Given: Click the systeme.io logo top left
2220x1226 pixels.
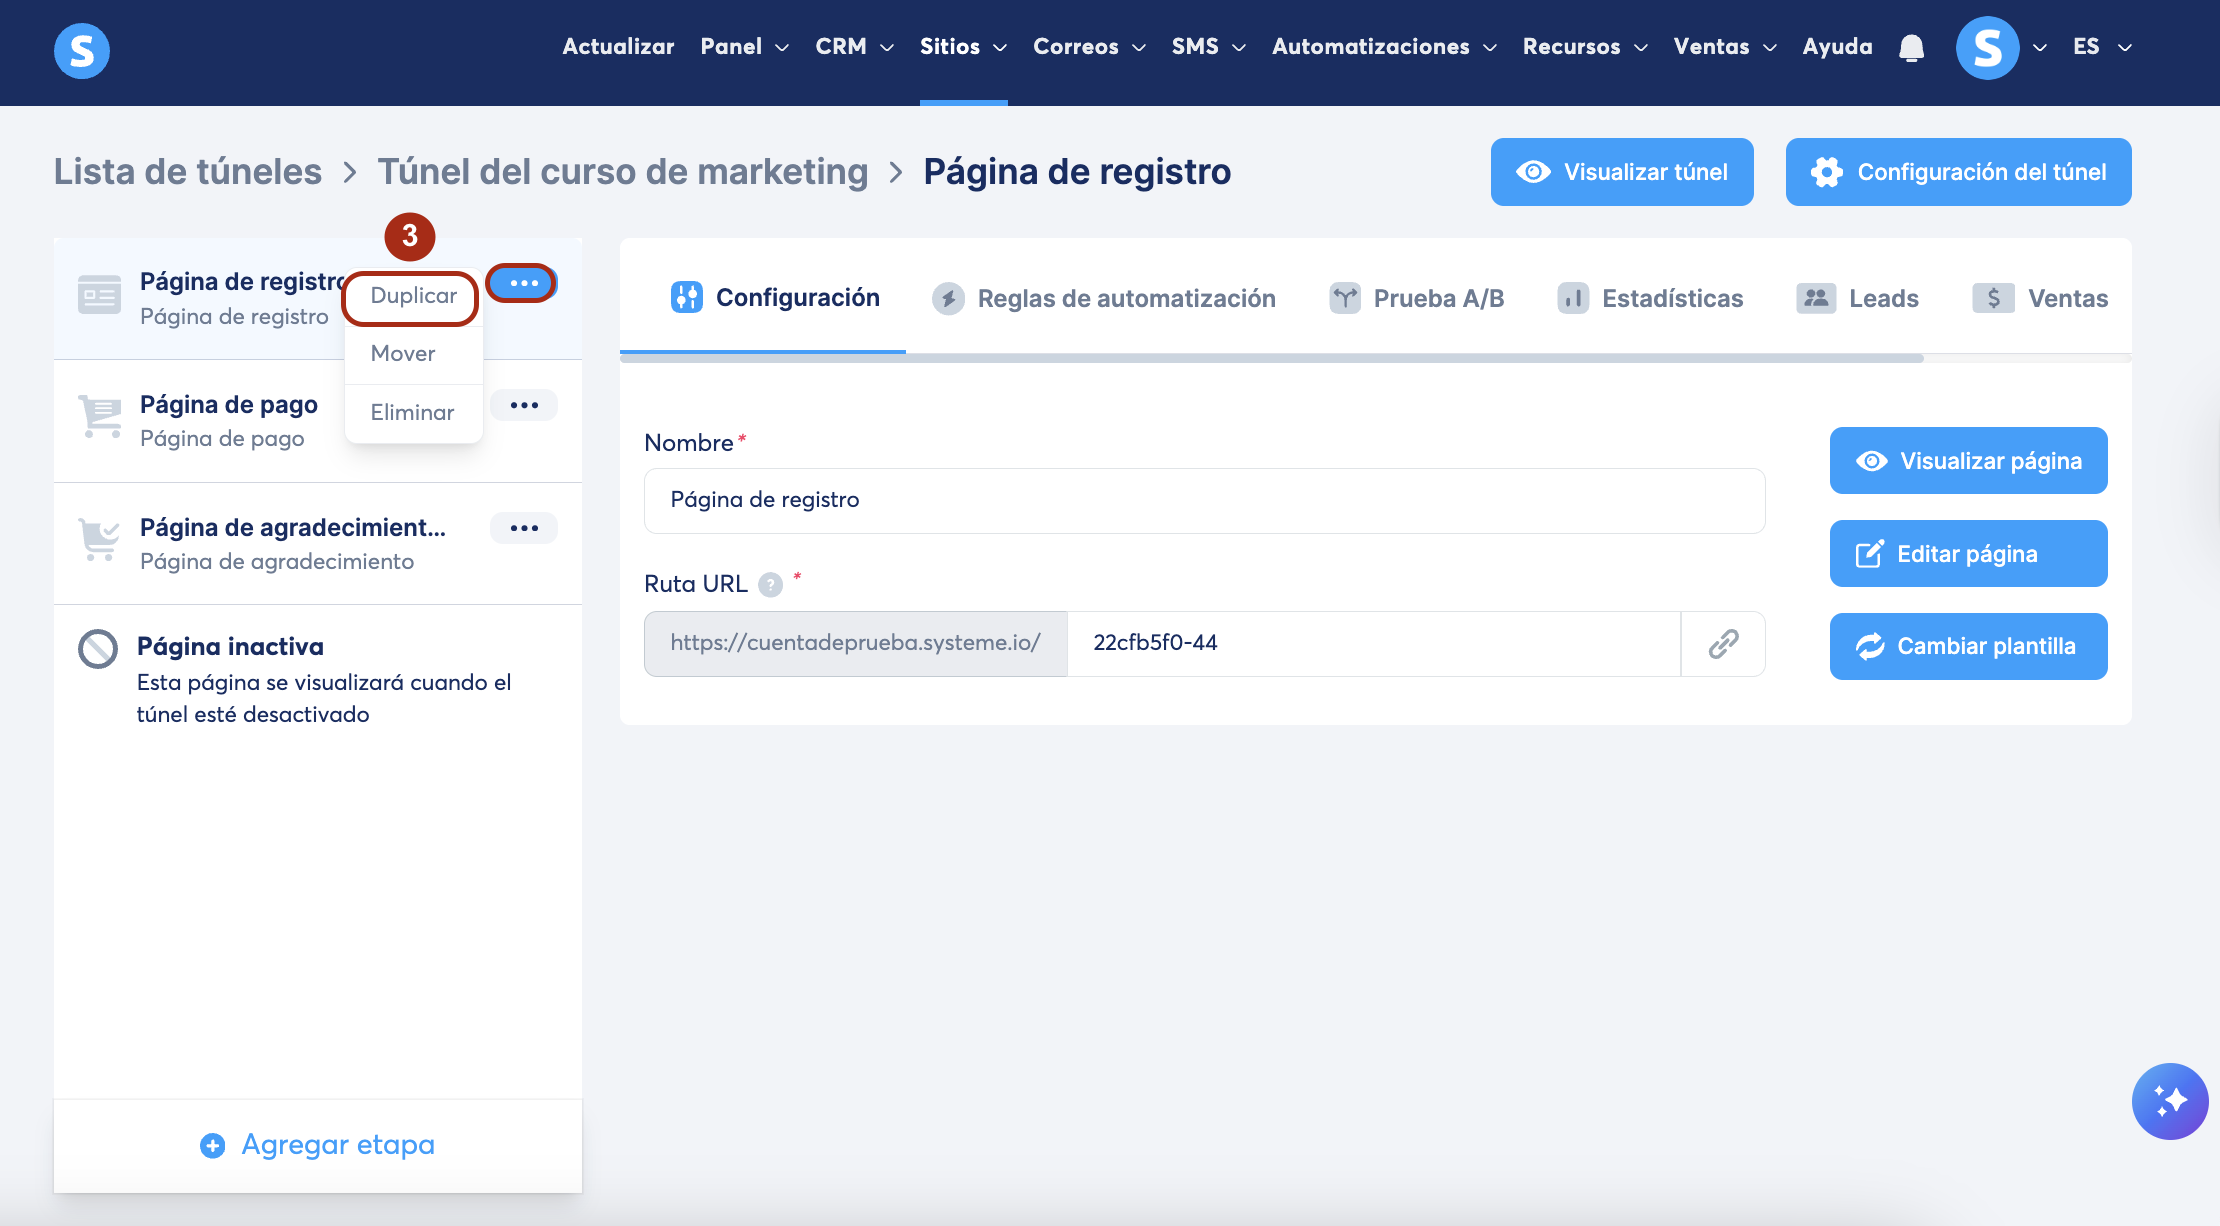Looking at the screenshot, I should (81, 50).
